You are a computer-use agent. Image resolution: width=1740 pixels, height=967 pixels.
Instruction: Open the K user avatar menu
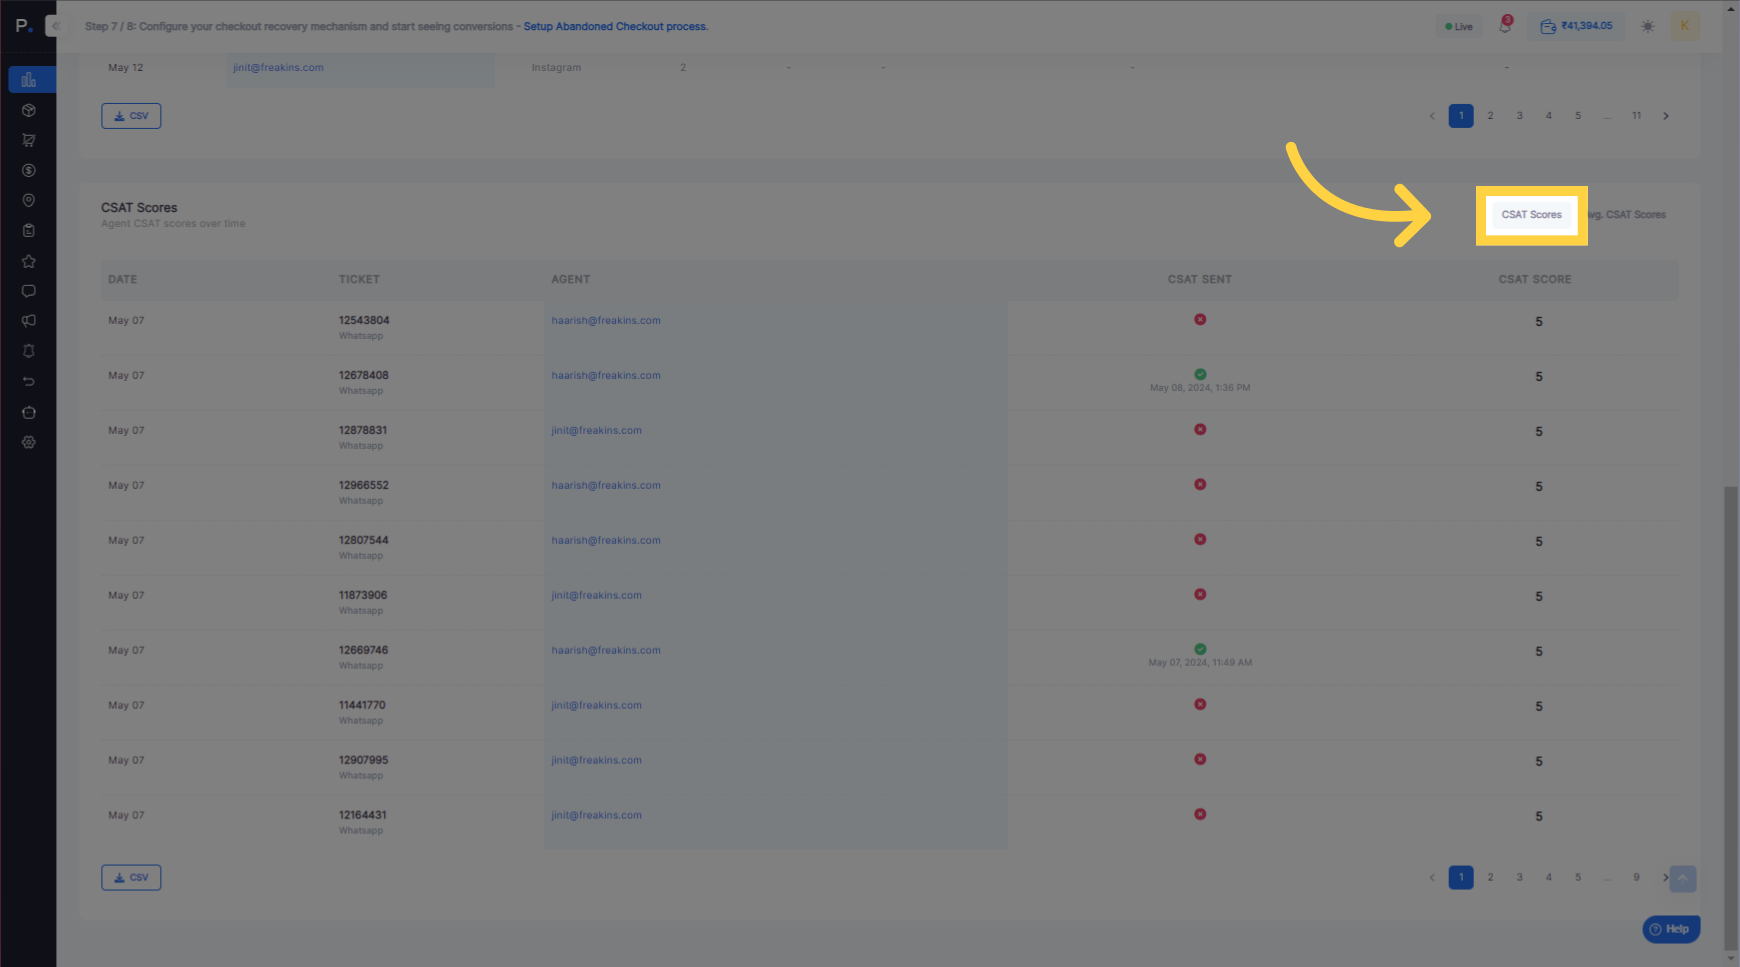point(1685,26)
